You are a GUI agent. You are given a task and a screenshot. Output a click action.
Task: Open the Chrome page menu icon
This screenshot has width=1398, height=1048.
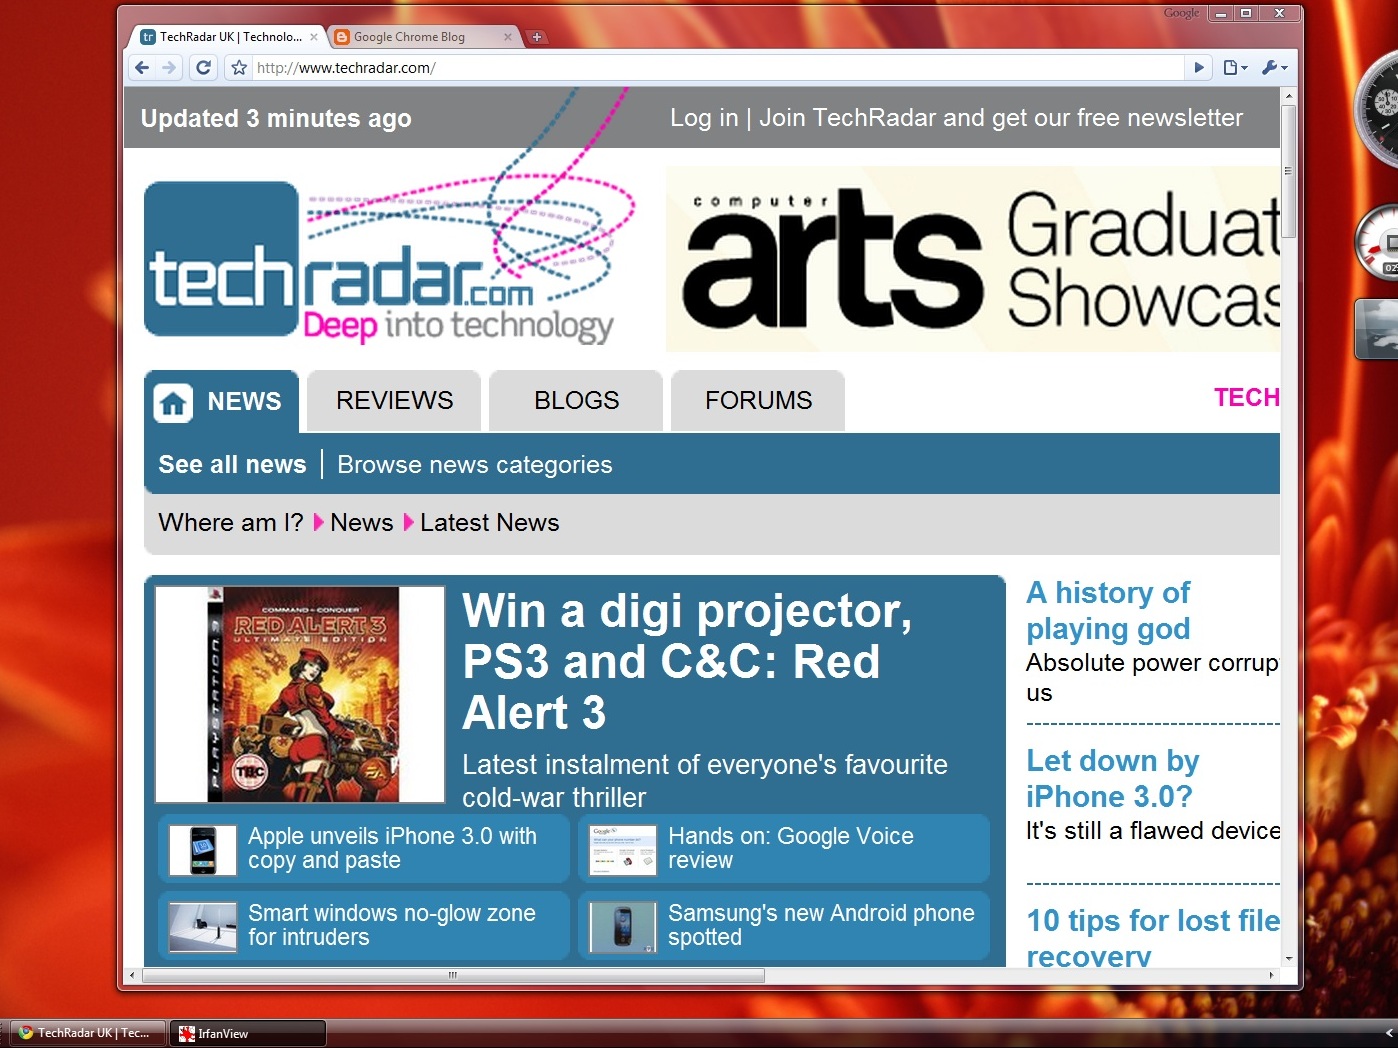pyautogui.click(x=1235, y=68)
